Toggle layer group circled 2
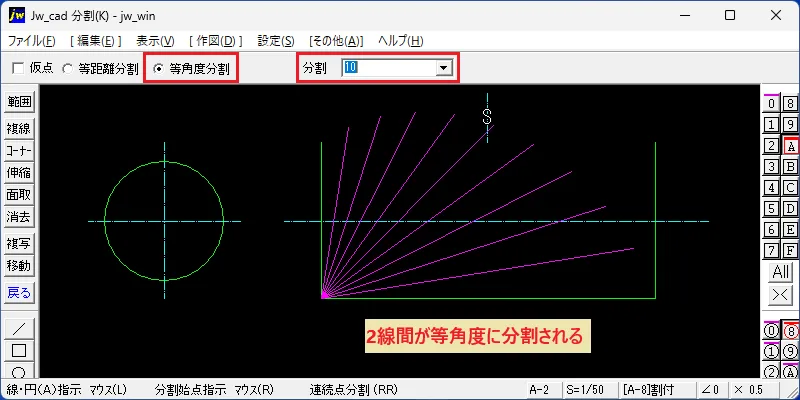 click(771, 372)
